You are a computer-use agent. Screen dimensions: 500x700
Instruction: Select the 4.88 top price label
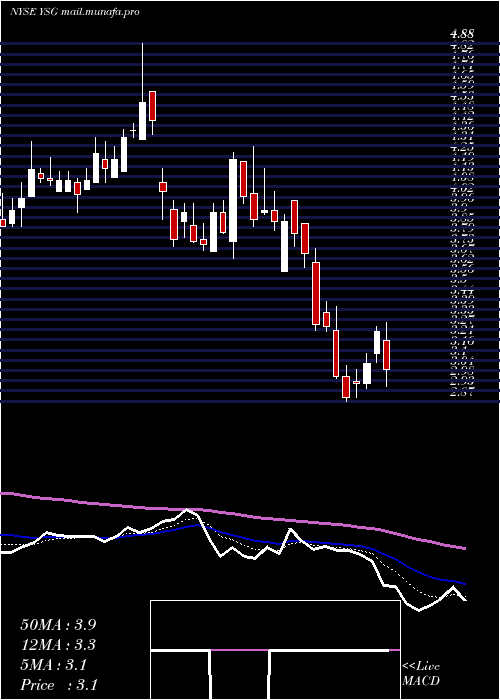click(462, 34)
